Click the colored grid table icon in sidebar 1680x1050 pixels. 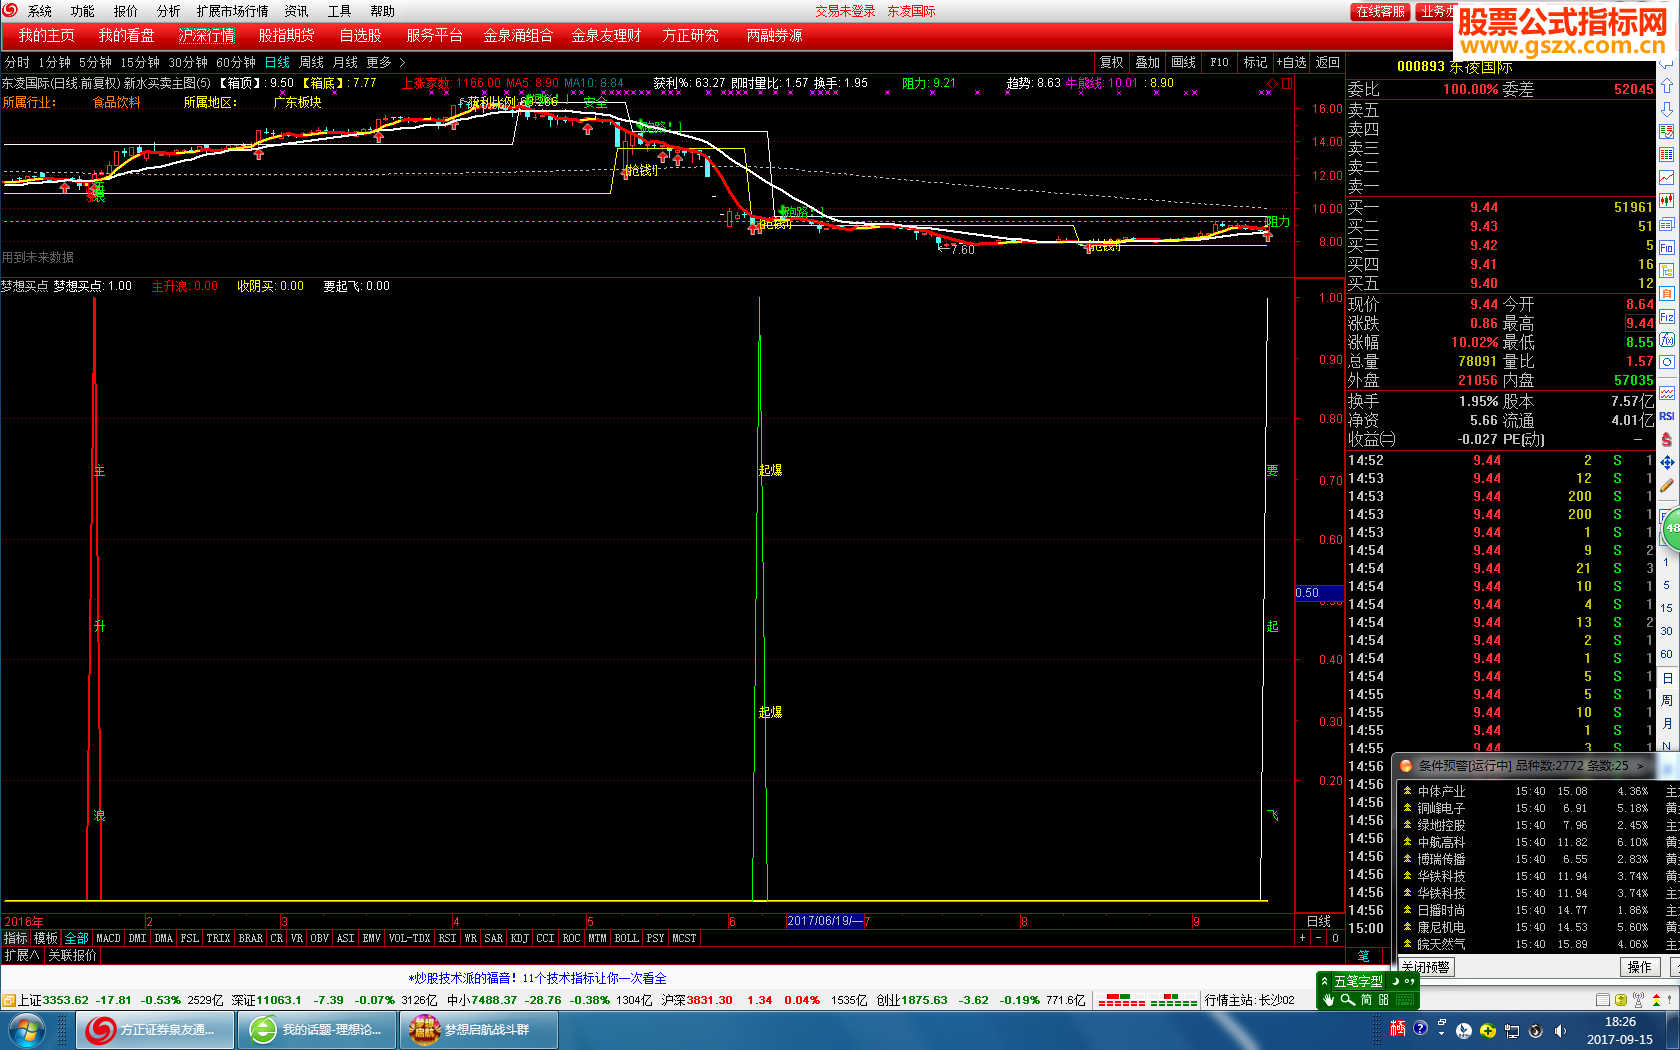click(1667, 154)
